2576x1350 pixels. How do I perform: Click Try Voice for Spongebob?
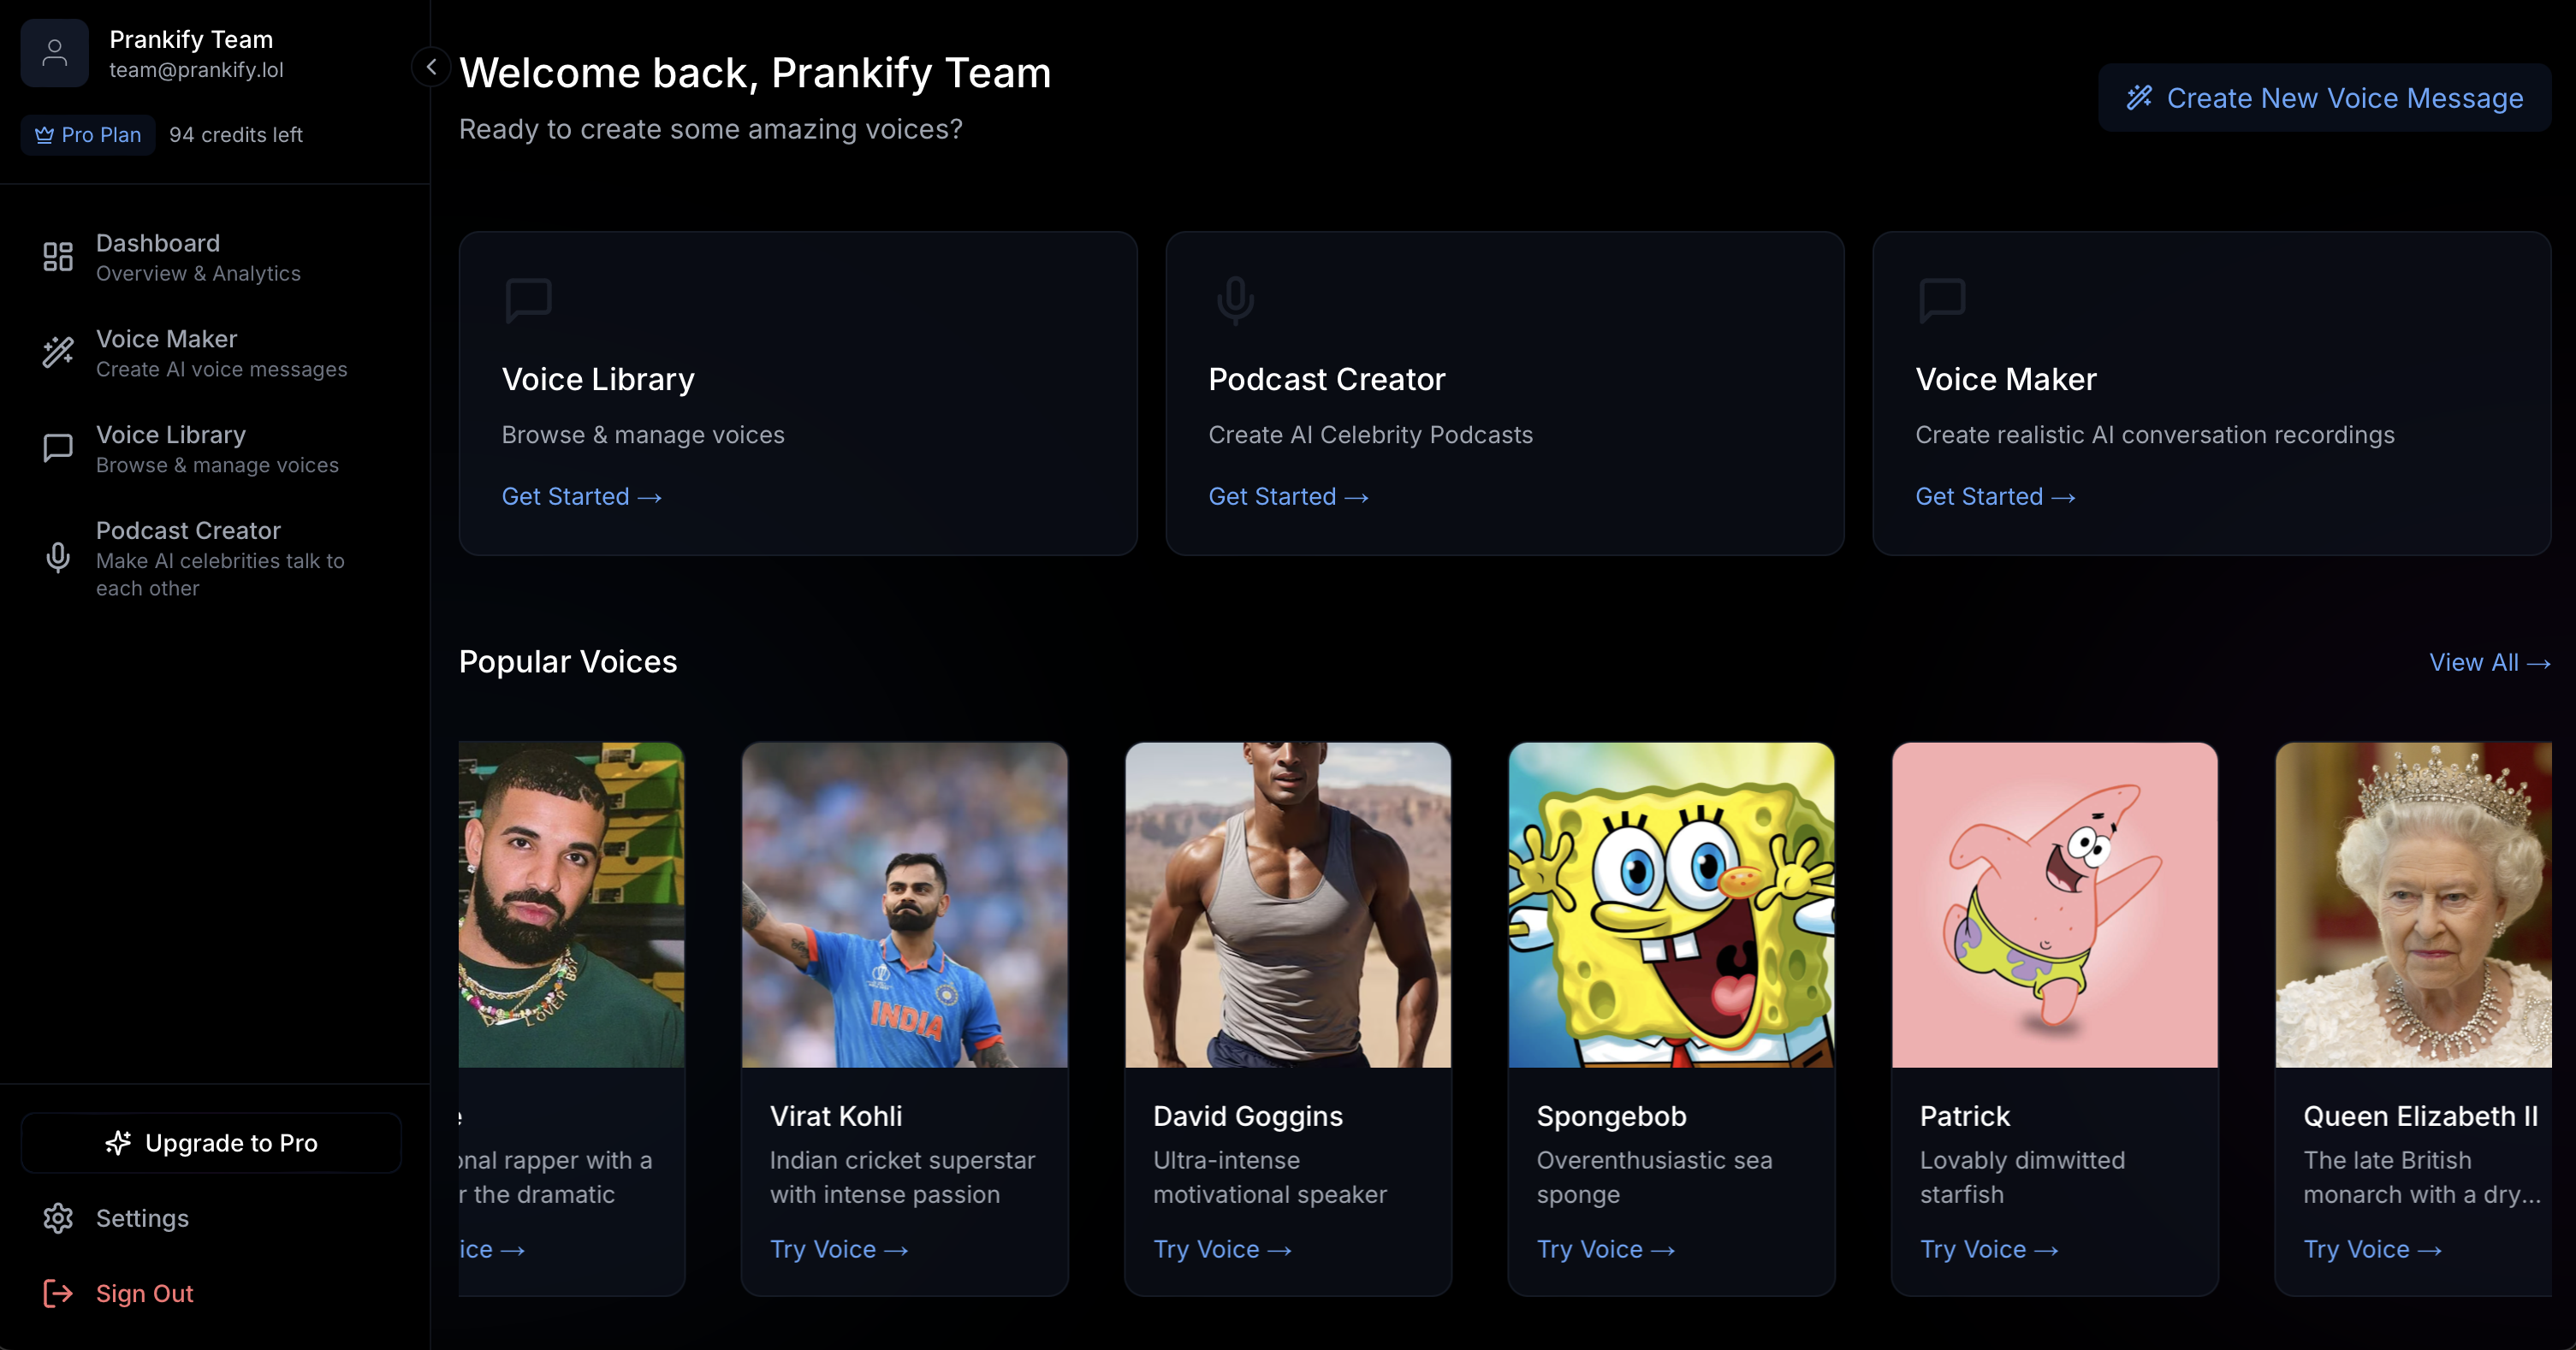point(1605,1250)
